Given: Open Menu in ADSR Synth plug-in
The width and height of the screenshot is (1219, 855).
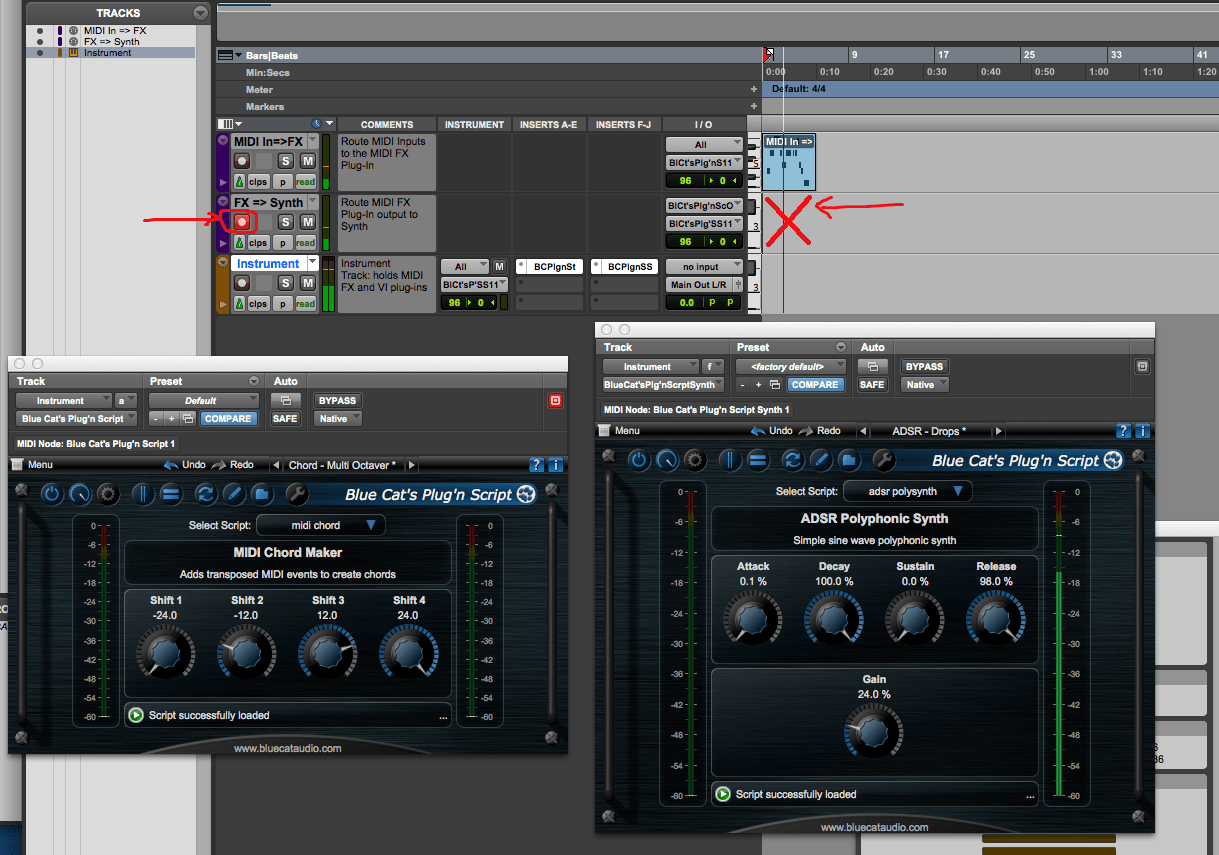Looking at the screenshot, I should 620,431.
